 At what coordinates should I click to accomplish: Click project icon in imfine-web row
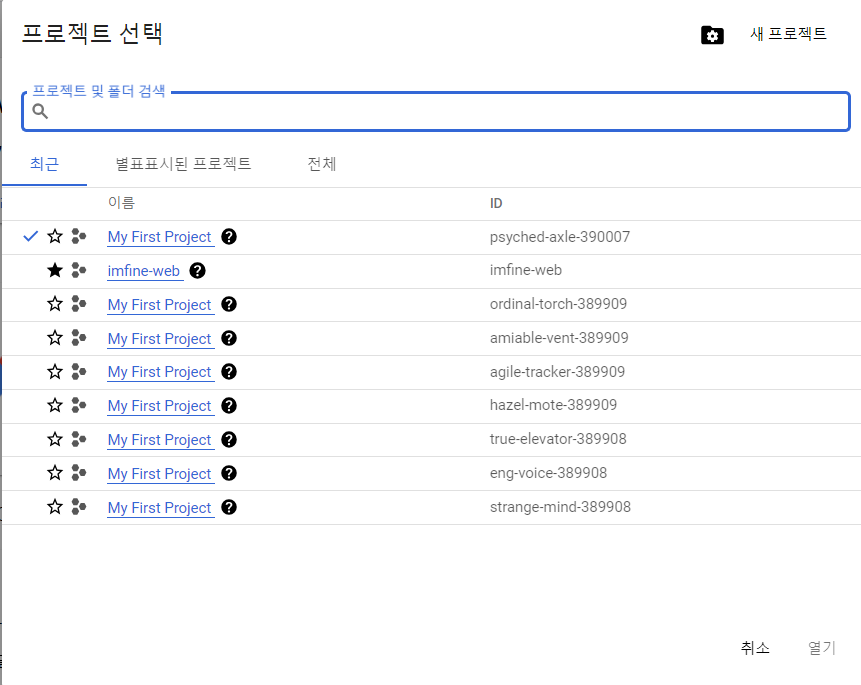click(x=79, y=270)
